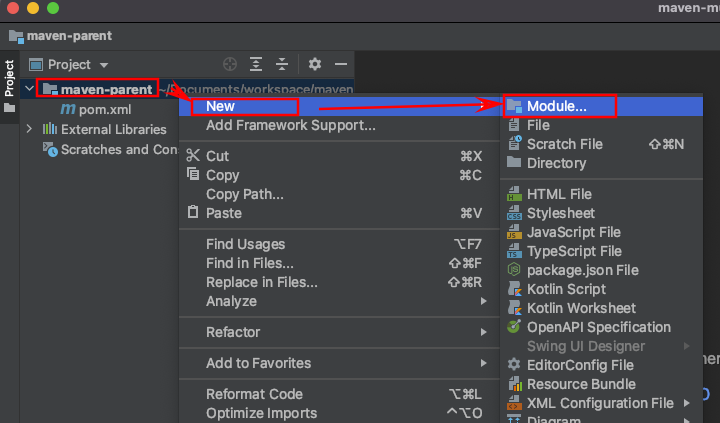
Task: Click the TS TypeScript File icon
Action: point(514,251)
